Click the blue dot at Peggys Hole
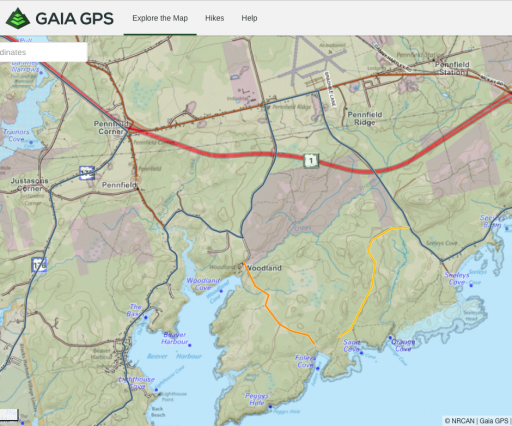The image size is (512, 426). coord(270,407)
